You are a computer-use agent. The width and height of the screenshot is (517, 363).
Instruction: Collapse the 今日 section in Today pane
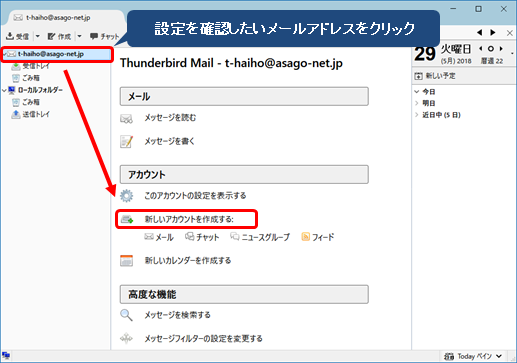[417, 92]
